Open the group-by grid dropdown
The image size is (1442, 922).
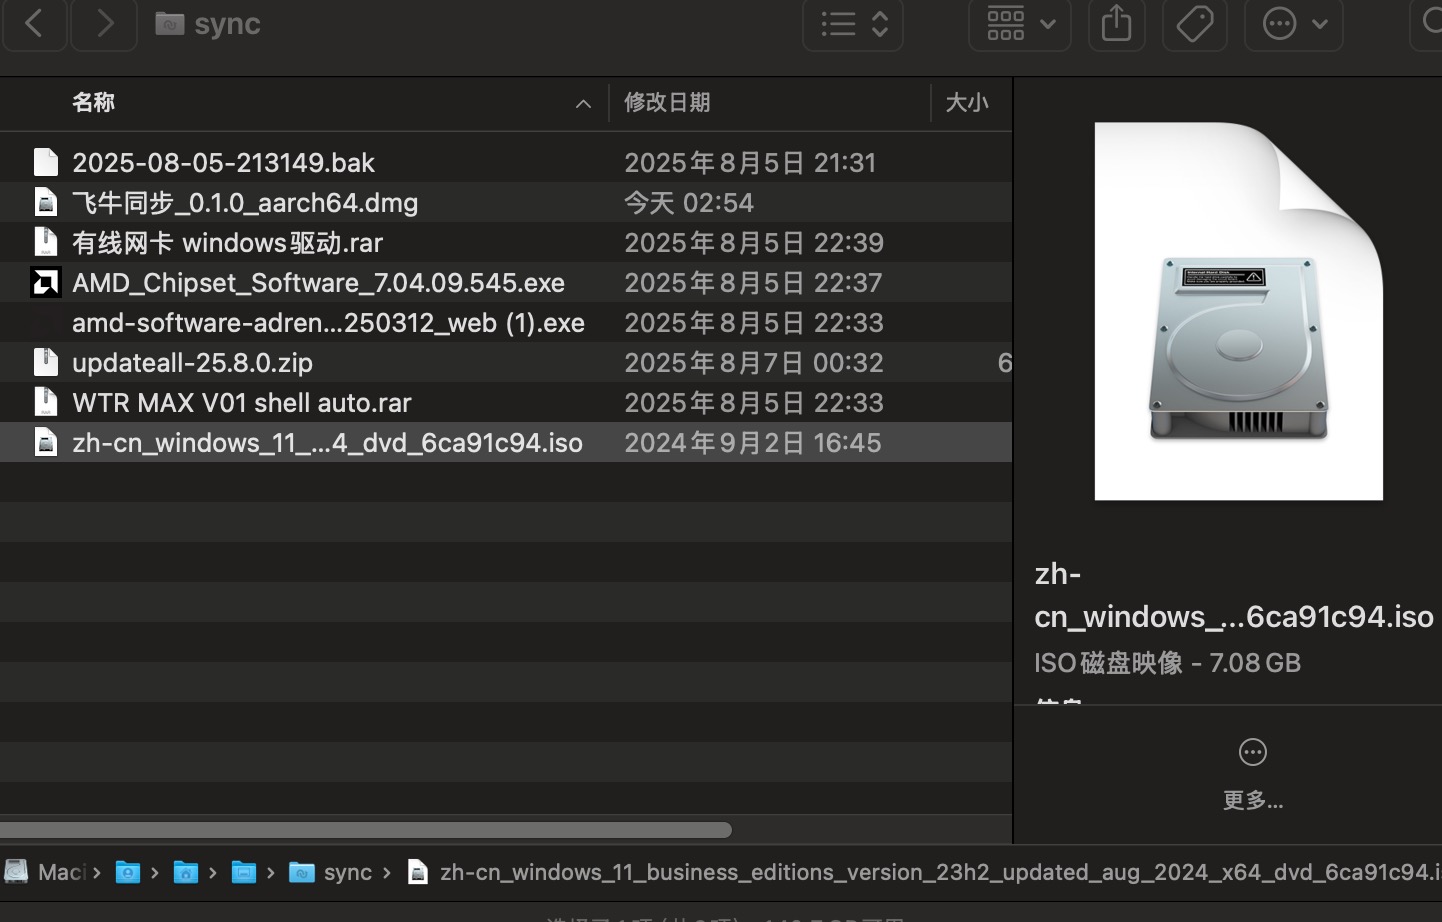(x=1020, y=23)
